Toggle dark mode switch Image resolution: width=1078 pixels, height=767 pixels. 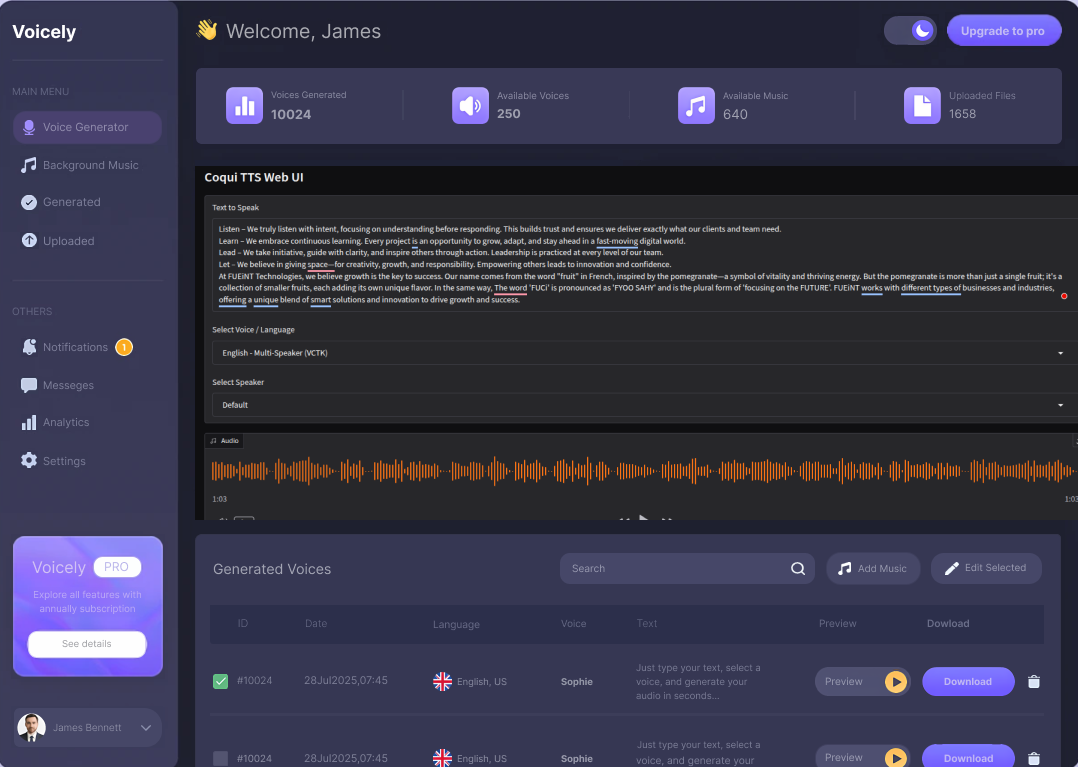(910, 31)
